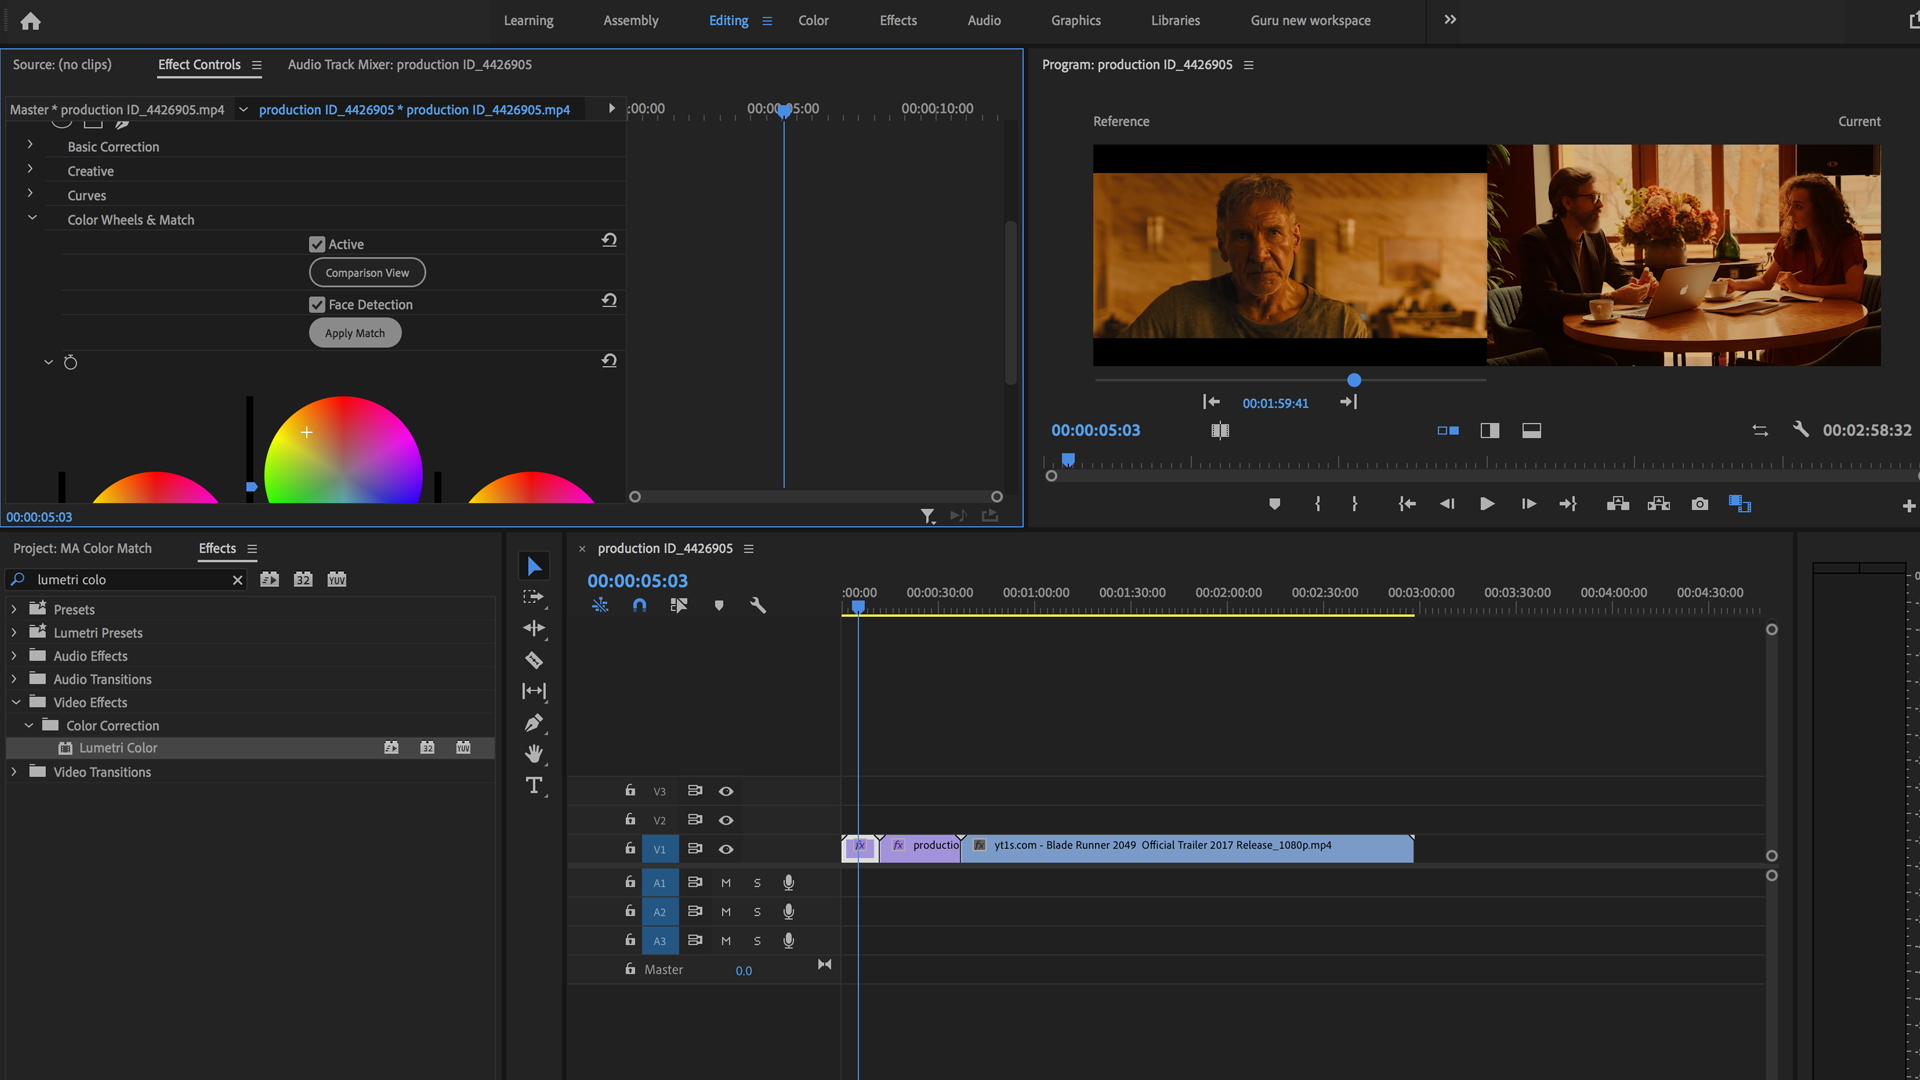Open timeline wrench display settings

point(758,605)
